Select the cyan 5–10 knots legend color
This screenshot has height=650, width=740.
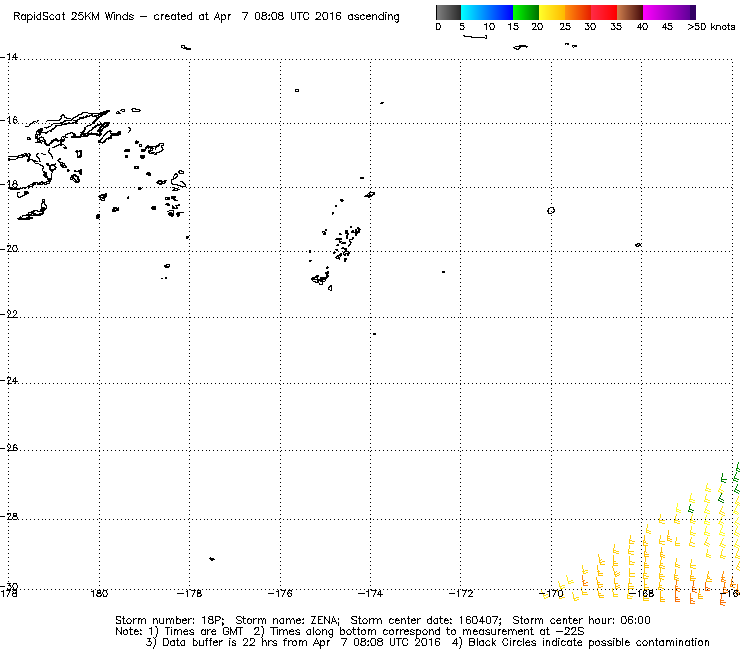point(474,12)
